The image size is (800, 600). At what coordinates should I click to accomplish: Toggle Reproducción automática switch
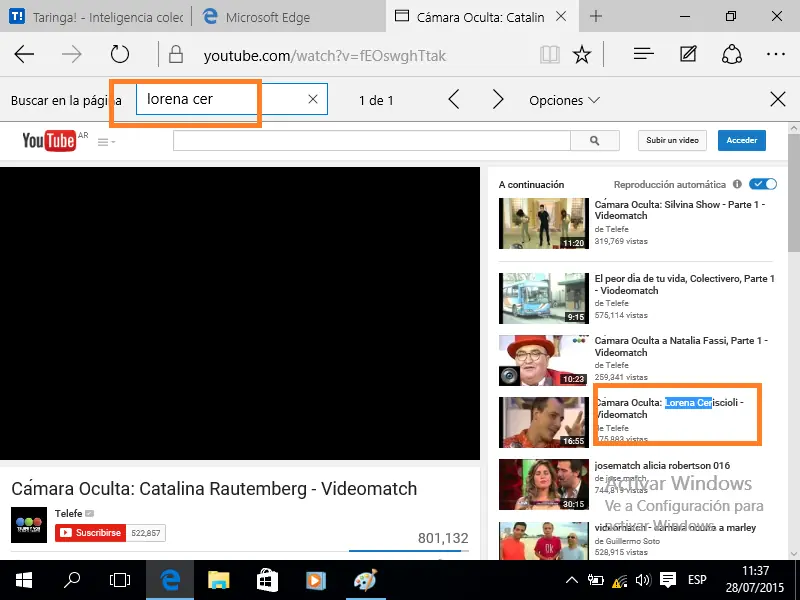(x=763, y=184)
